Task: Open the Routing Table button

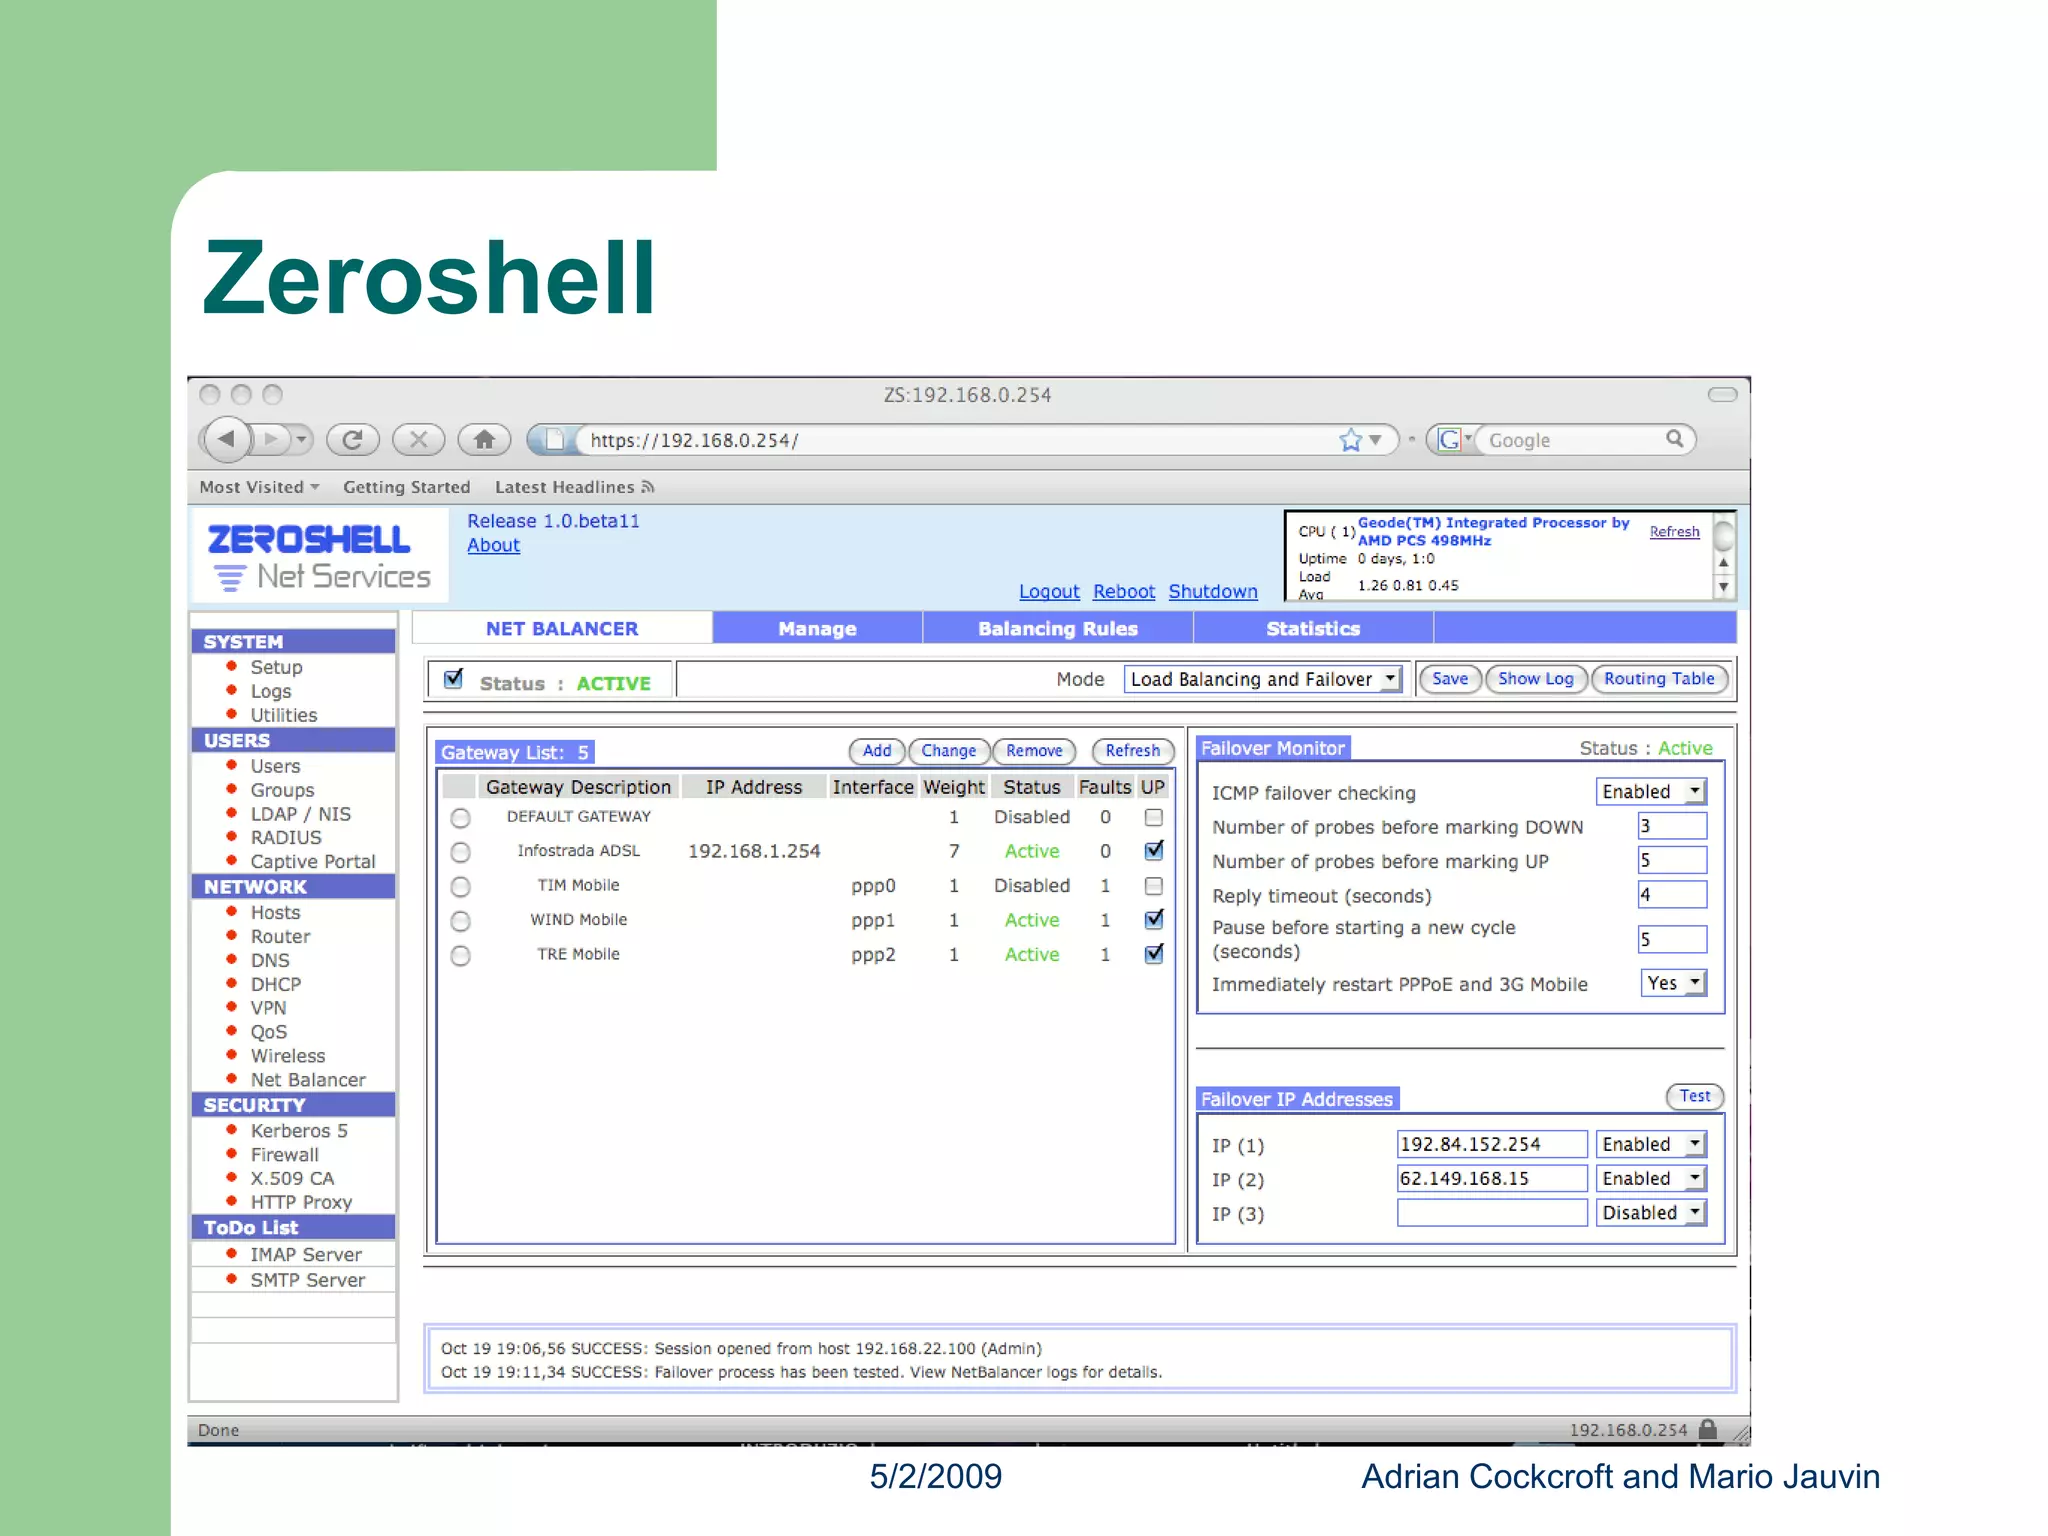Action: 1659,679
